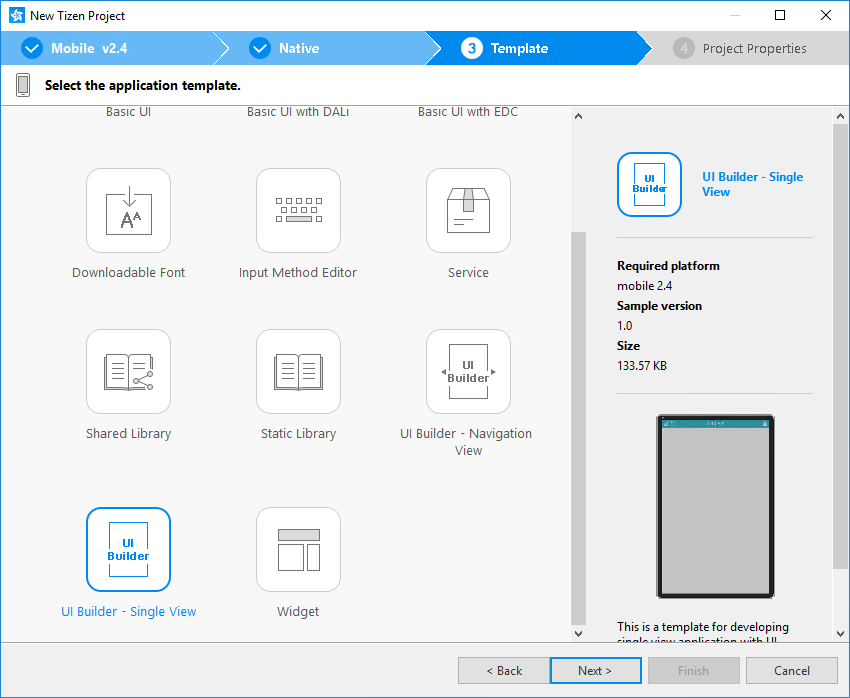
Task: Select the Static Library book icon
Action: click(298, 372)
